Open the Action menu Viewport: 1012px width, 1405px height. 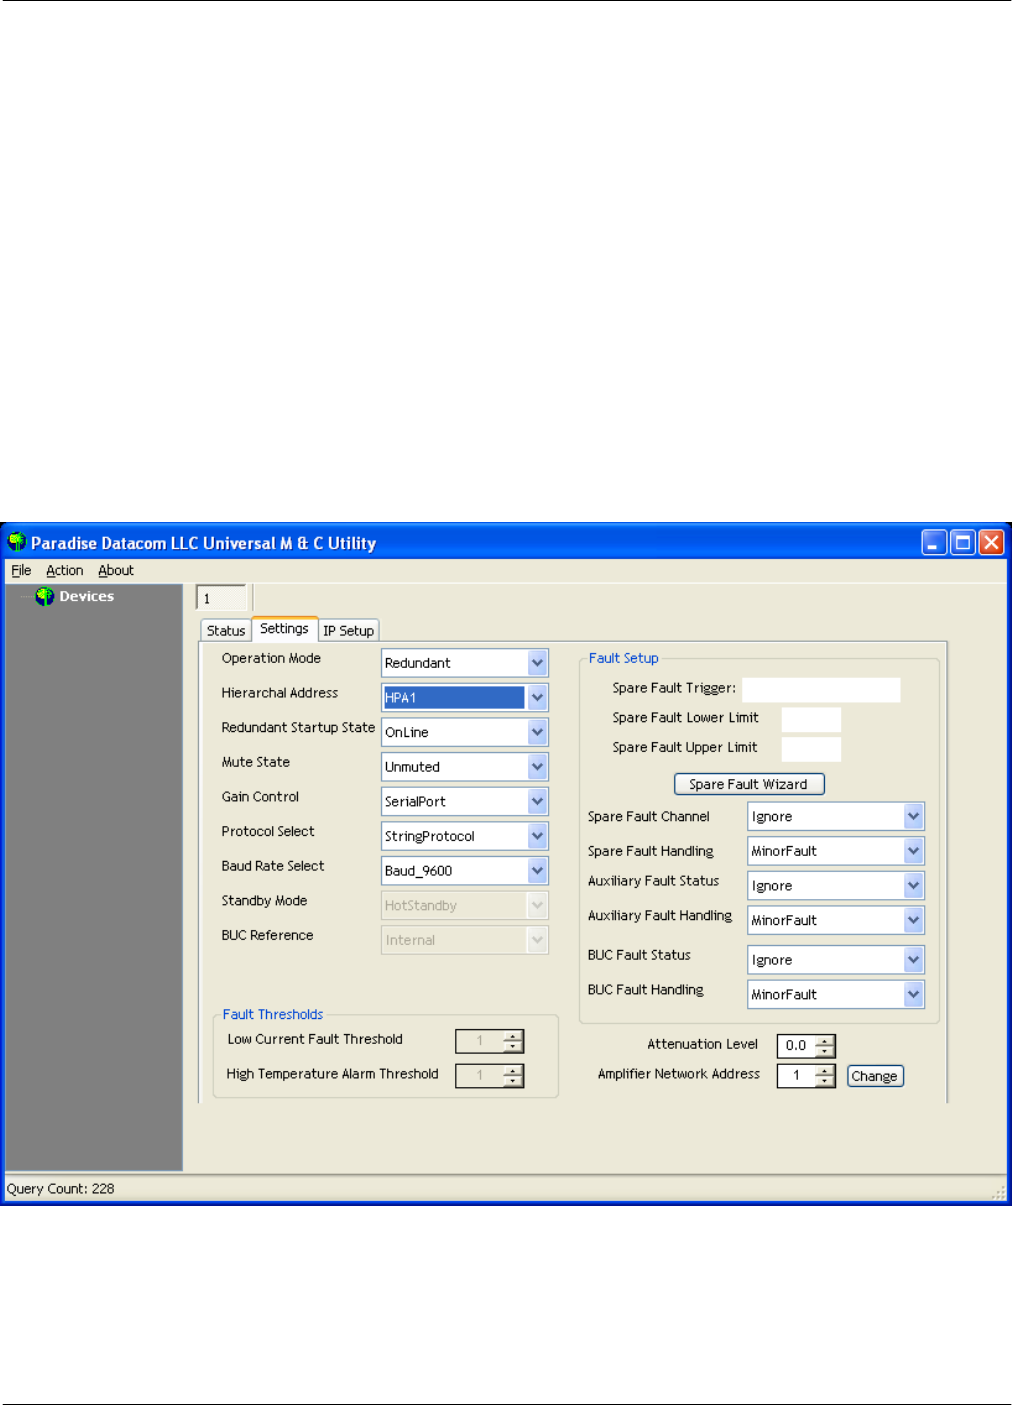(x=64, y=570)
